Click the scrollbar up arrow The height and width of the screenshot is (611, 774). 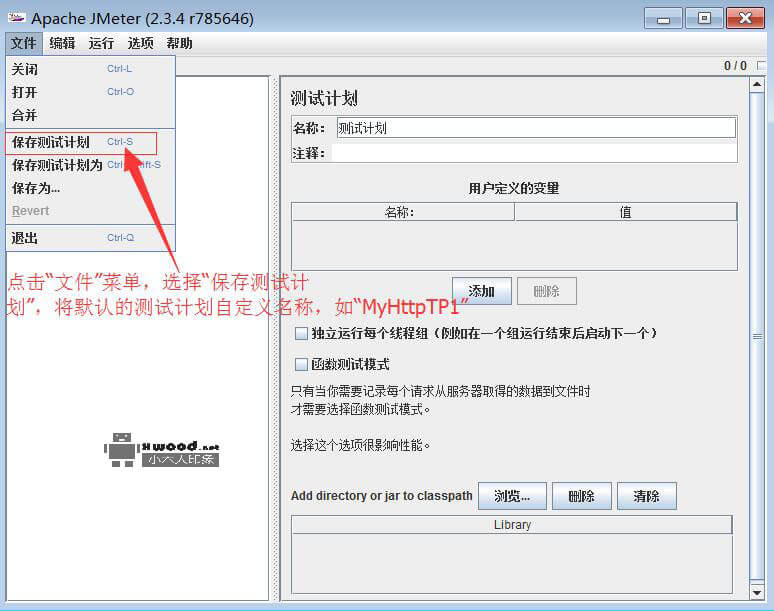pyautogui.click(x=757, y=84)
